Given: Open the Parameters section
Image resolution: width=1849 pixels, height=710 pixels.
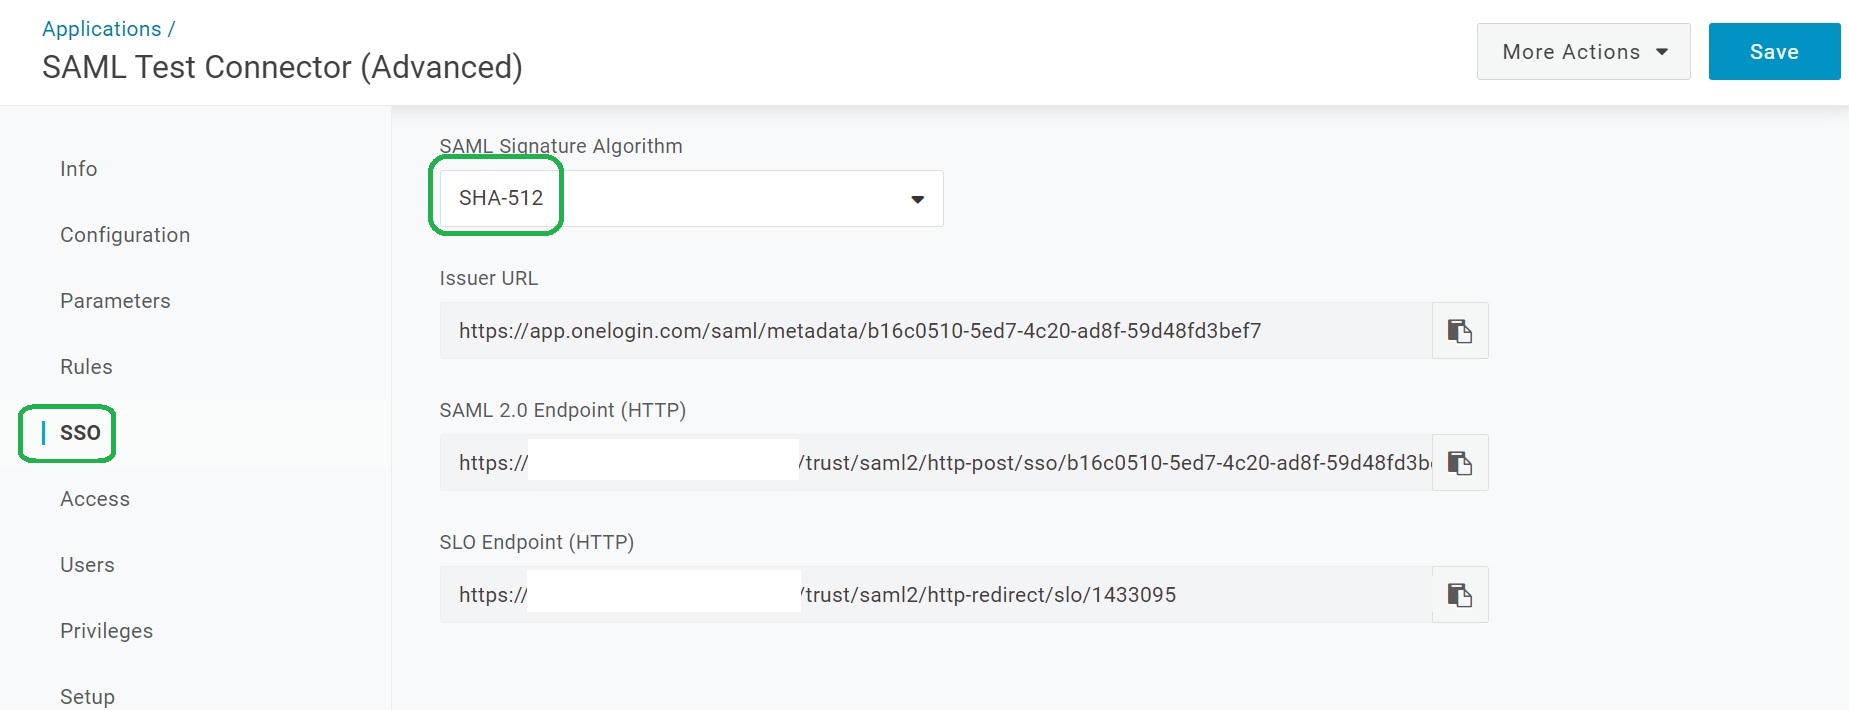Looking at the screenshot, I should [115, 301].
